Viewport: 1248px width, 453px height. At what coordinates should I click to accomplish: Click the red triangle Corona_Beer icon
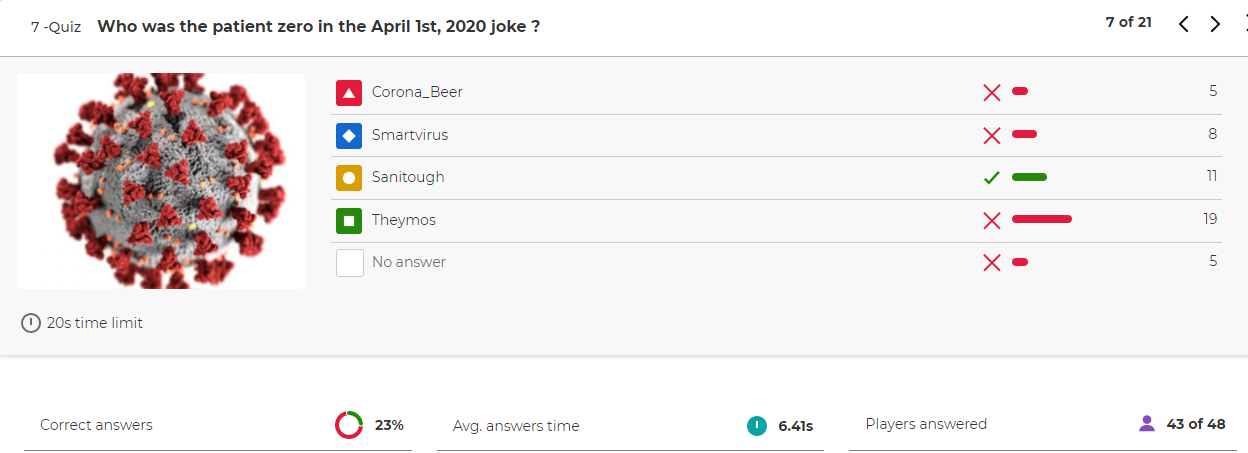click(x=349, y=93)
